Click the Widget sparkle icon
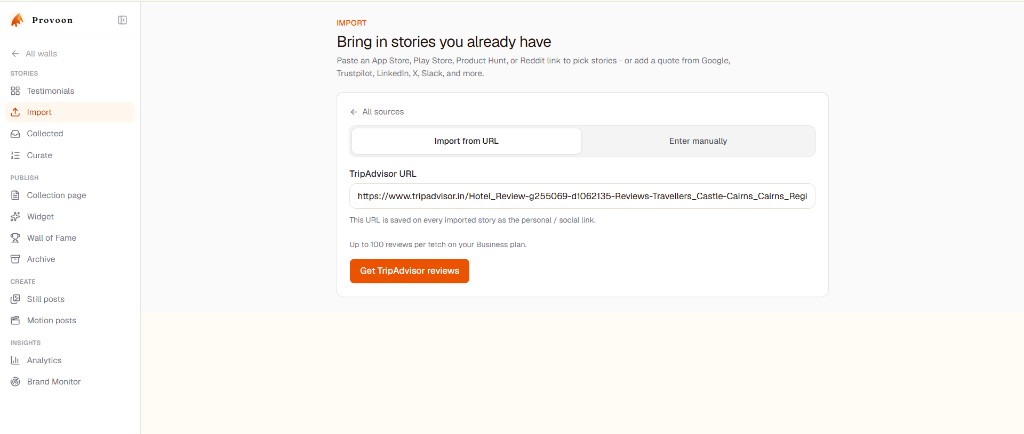Viewport: 1024px width, 434px height. pyautogui.click(x=16, y=217)
